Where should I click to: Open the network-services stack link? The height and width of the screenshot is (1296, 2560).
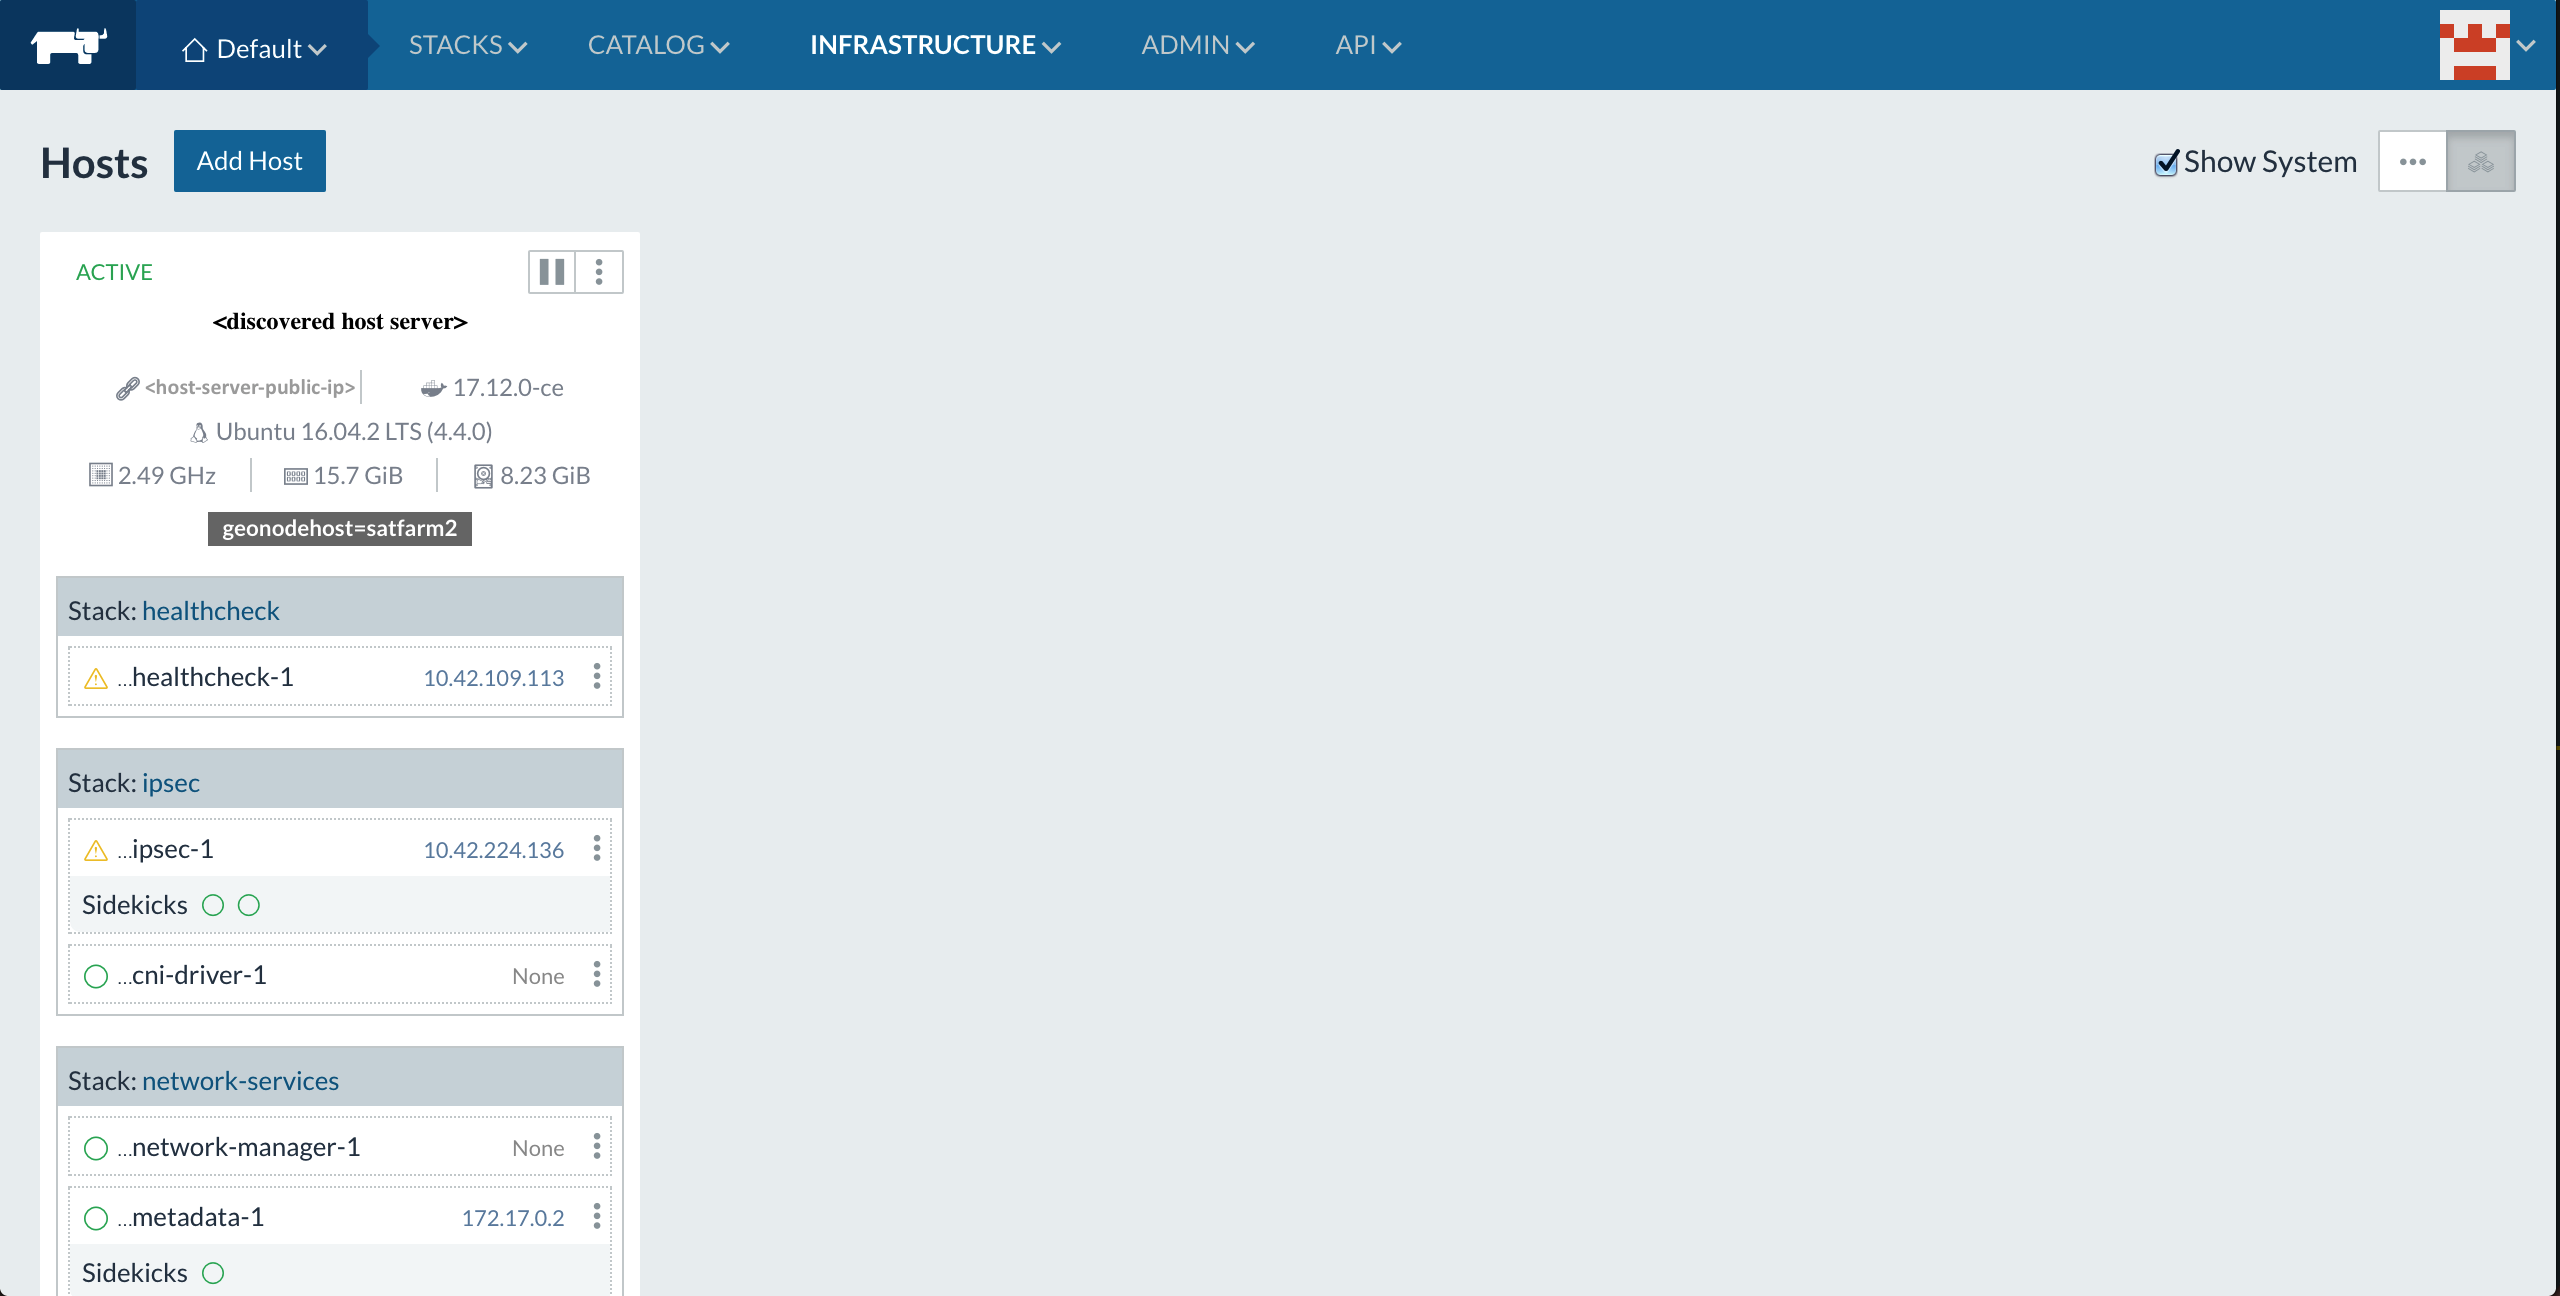click(241, 1081)
